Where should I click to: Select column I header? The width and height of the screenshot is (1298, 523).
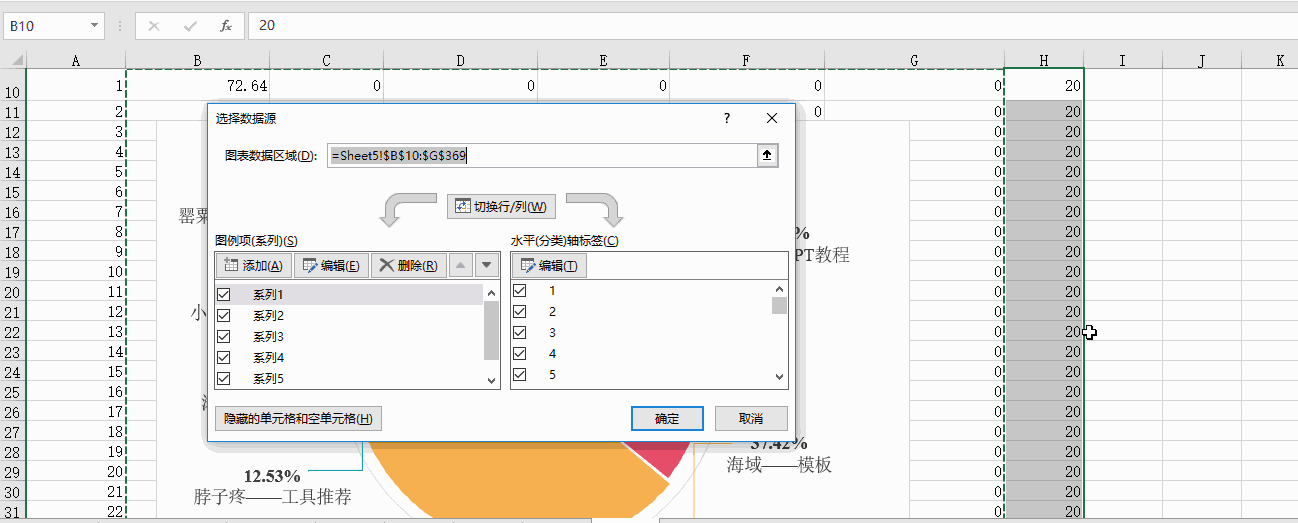[x=1122, y=61]
